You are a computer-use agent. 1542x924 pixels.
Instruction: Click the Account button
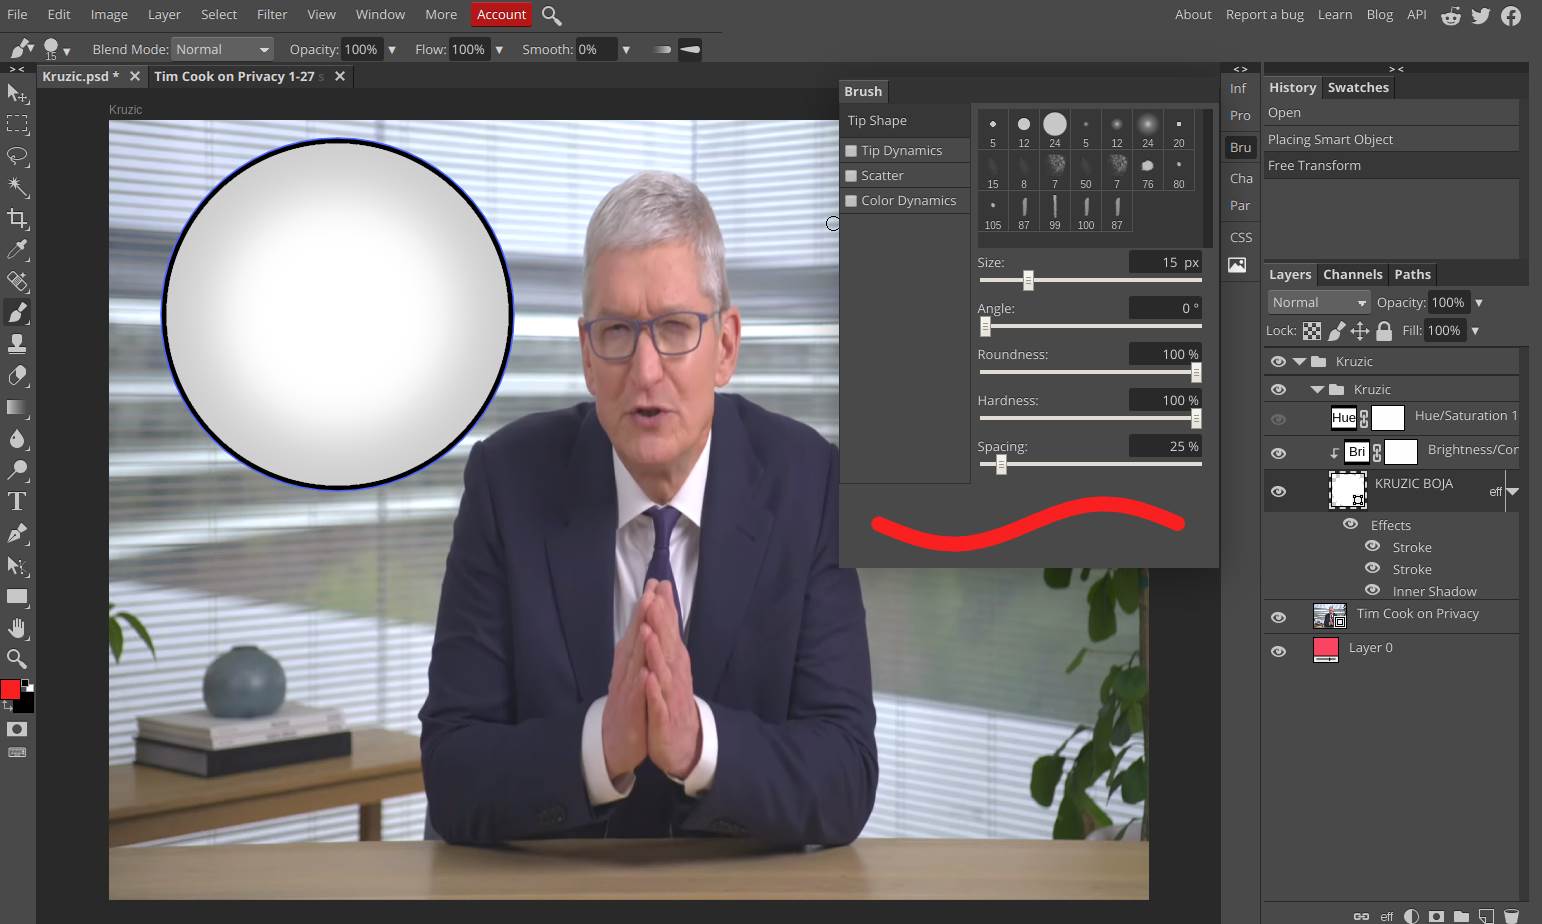pos(500,14)
